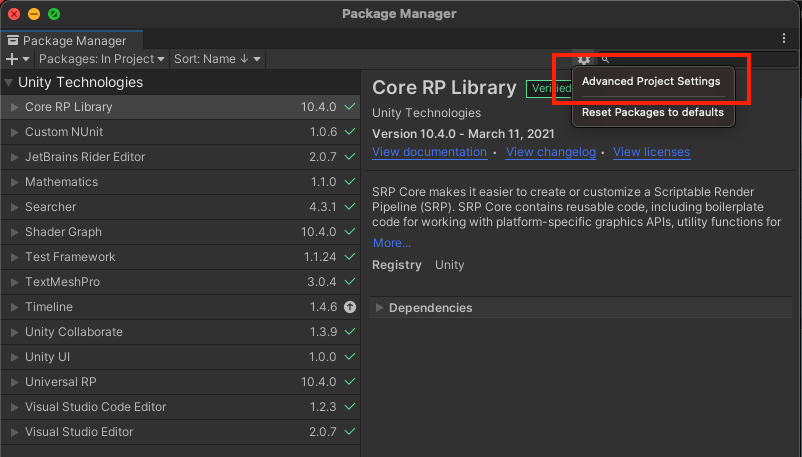Select the Unity Collaborate package row
Image resolution: width=802 pixels, height=457 pixels.
[x=180, y=332]
